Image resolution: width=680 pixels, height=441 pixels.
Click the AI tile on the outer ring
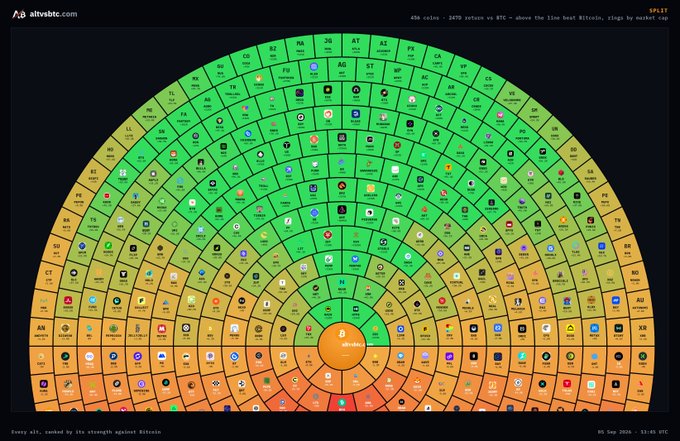(x=383, y=47)
